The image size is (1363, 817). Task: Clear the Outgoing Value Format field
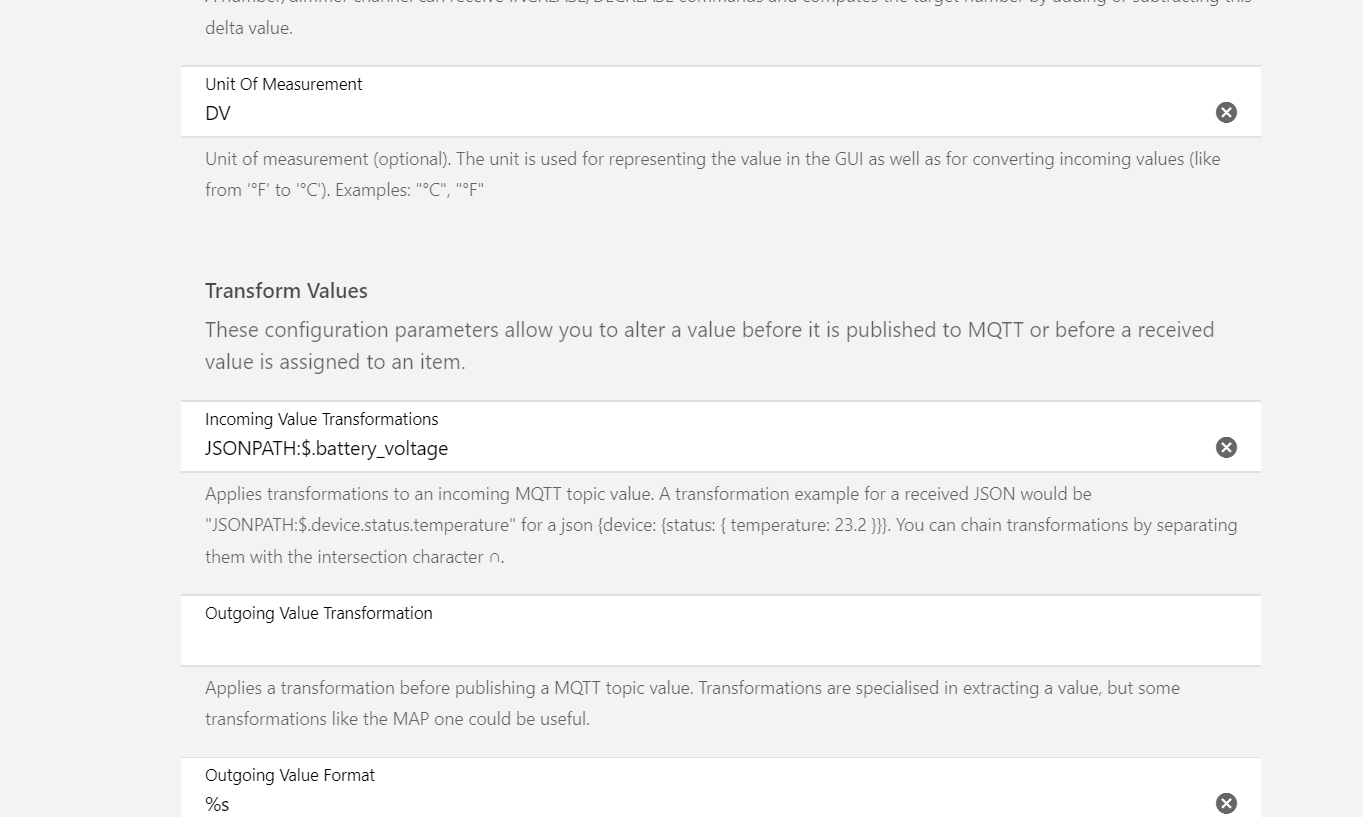[1226, 803]
